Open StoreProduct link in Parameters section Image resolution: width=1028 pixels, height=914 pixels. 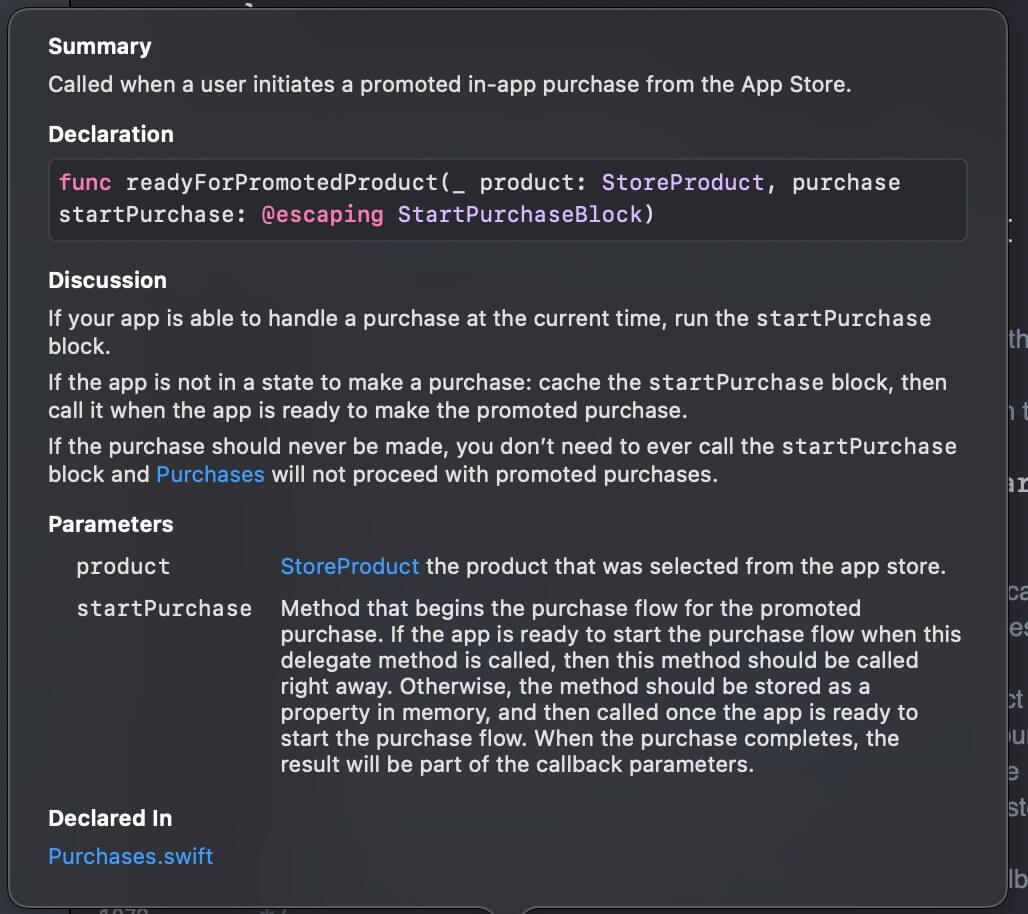coord(349,566)
